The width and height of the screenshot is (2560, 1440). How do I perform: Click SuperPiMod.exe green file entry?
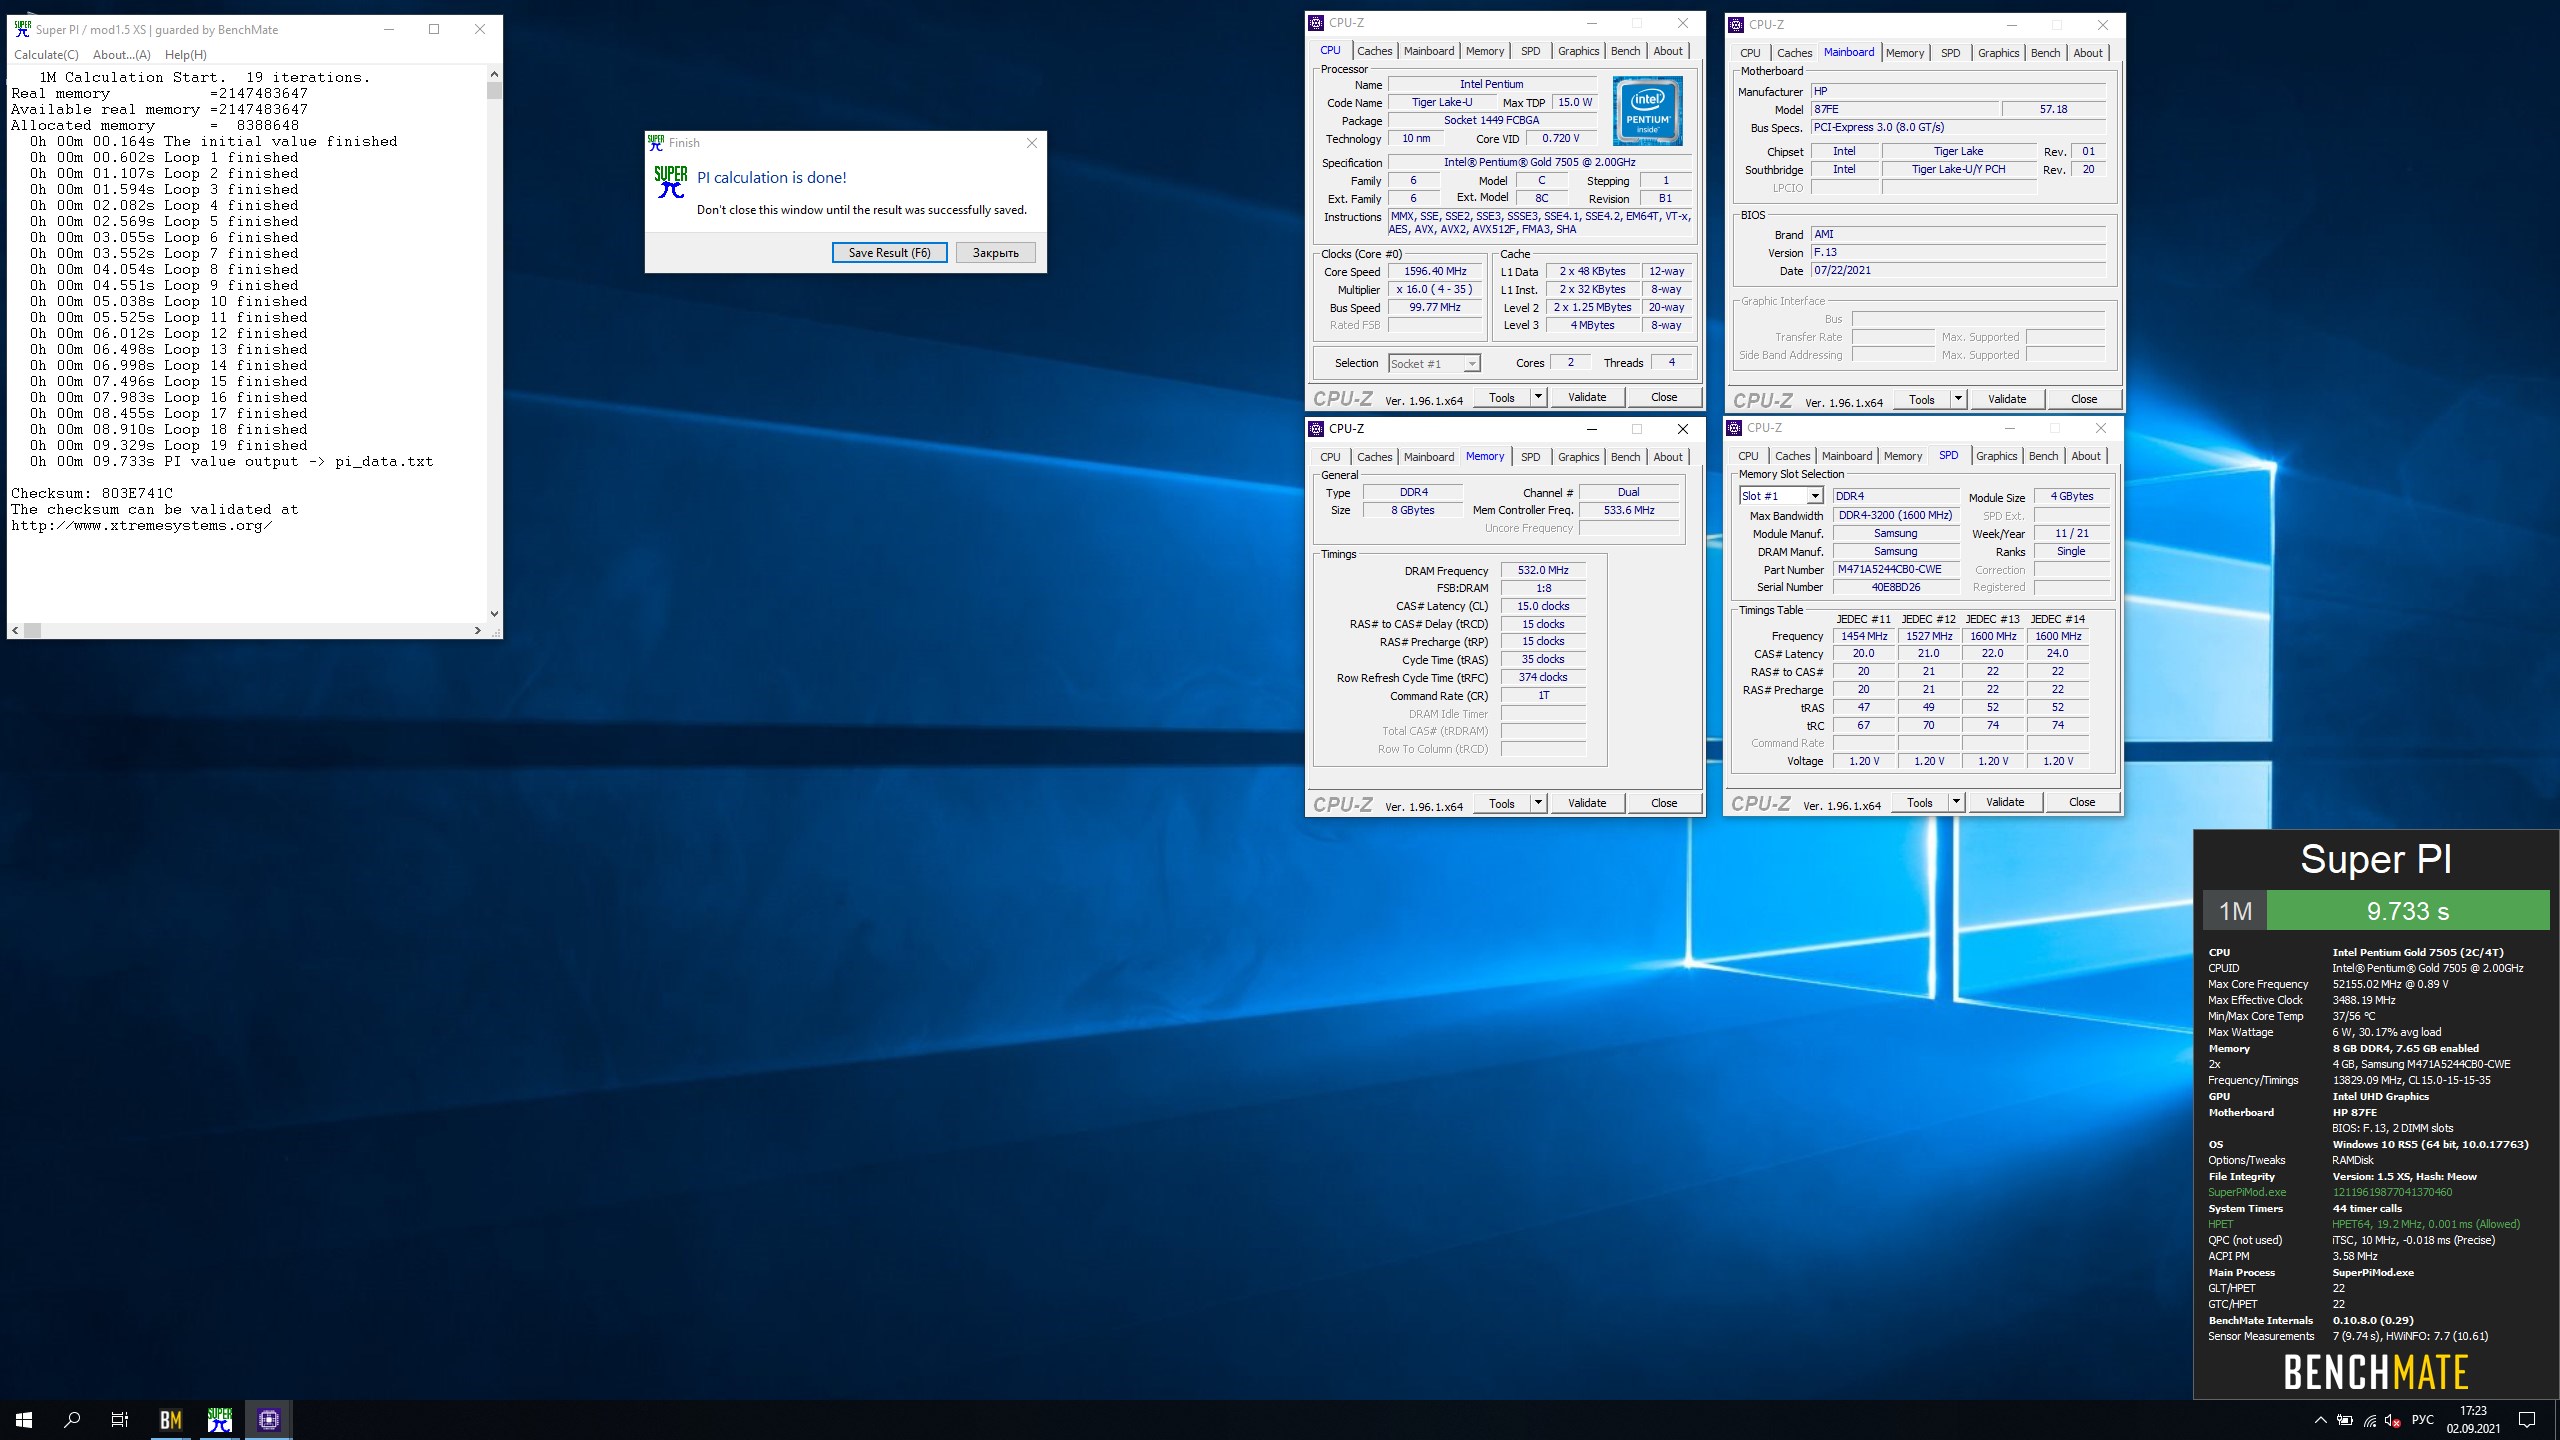coord(2247,1192)
